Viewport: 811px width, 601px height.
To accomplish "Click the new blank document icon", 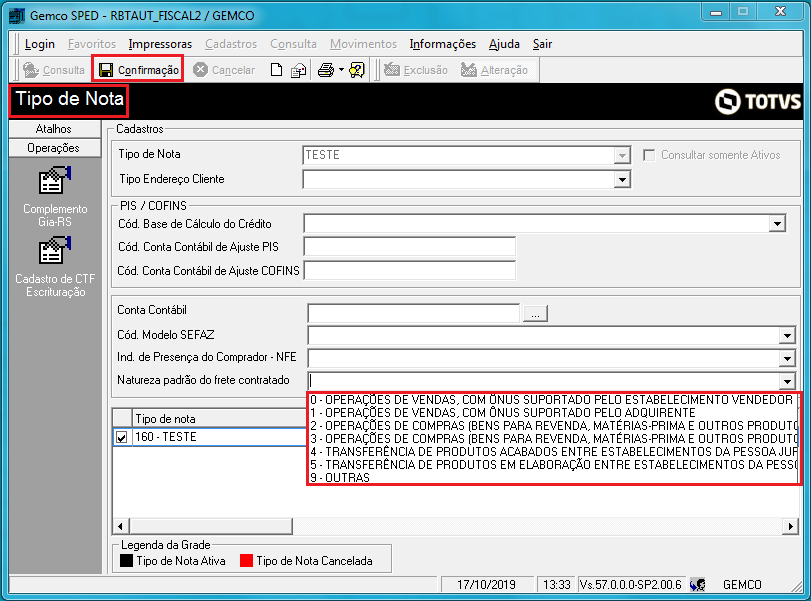I will click(x=277, y=70).
